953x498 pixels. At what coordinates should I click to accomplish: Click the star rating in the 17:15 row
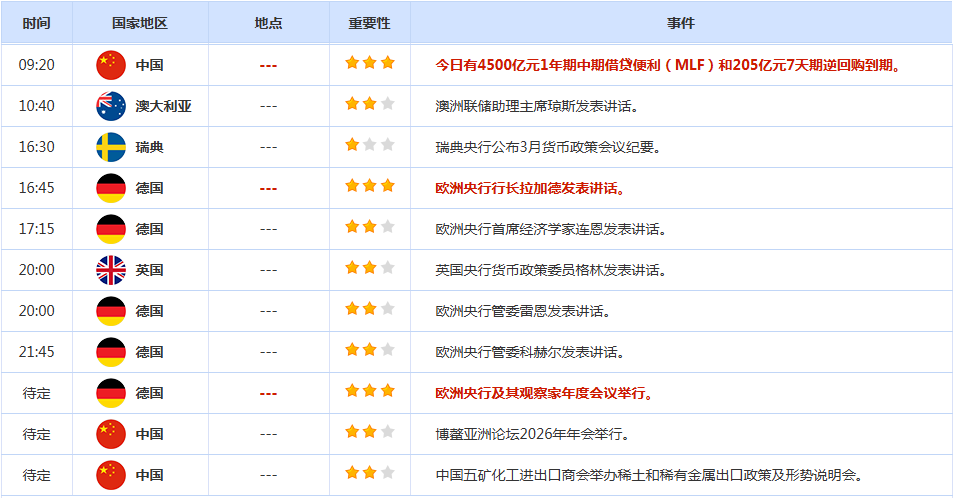click(x=370, y=227)
